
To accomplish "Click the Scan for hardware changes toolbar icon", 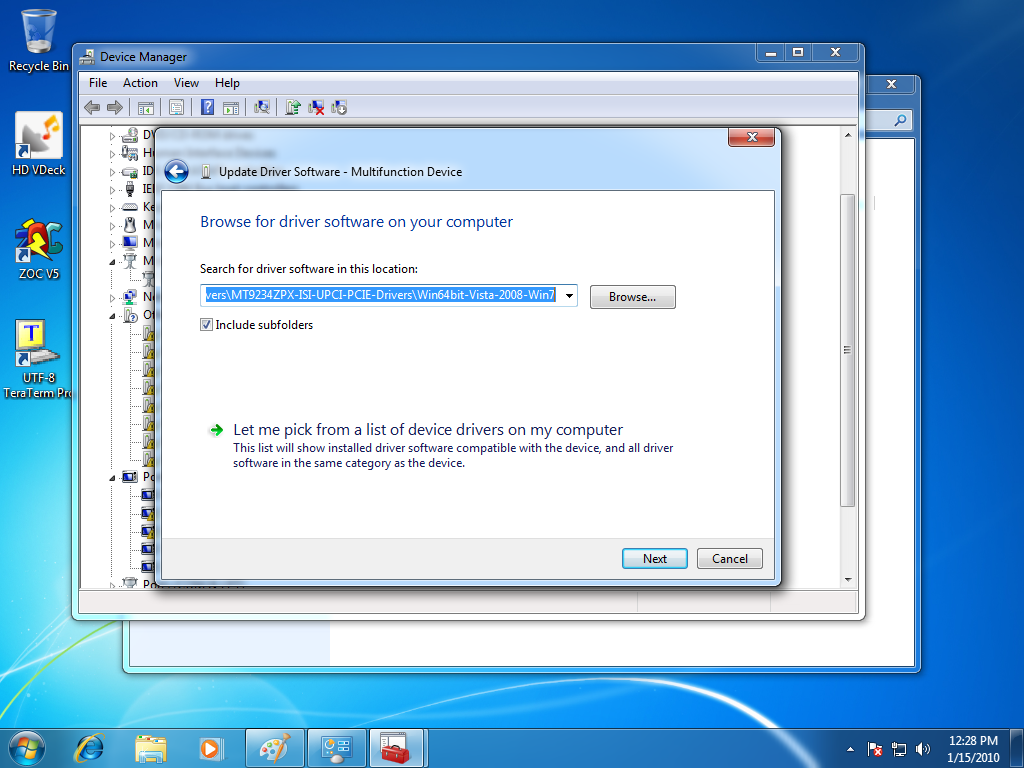I will click(263, 107).
